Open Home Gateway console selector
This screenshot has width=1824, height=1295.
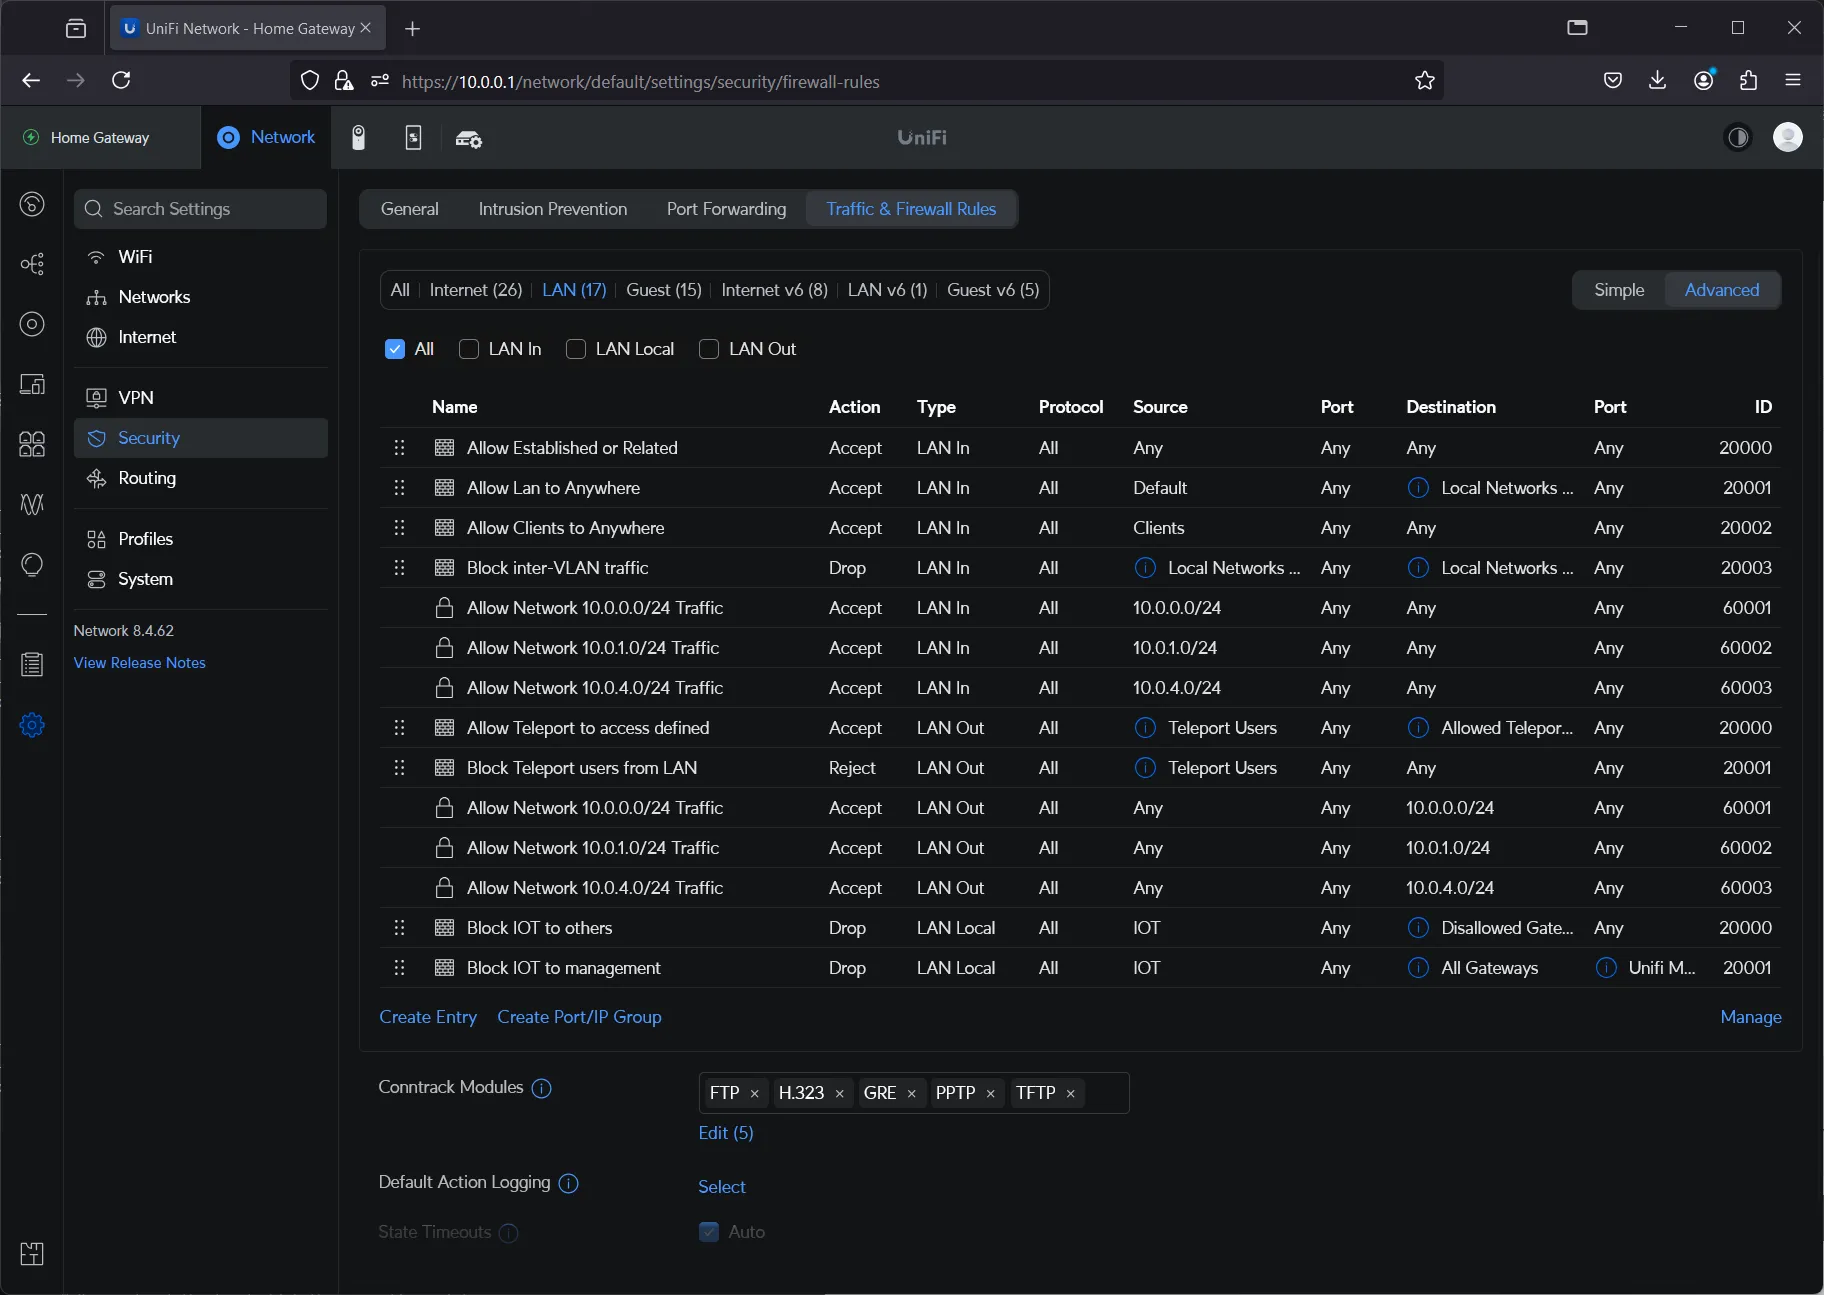(x=100, y=138)
